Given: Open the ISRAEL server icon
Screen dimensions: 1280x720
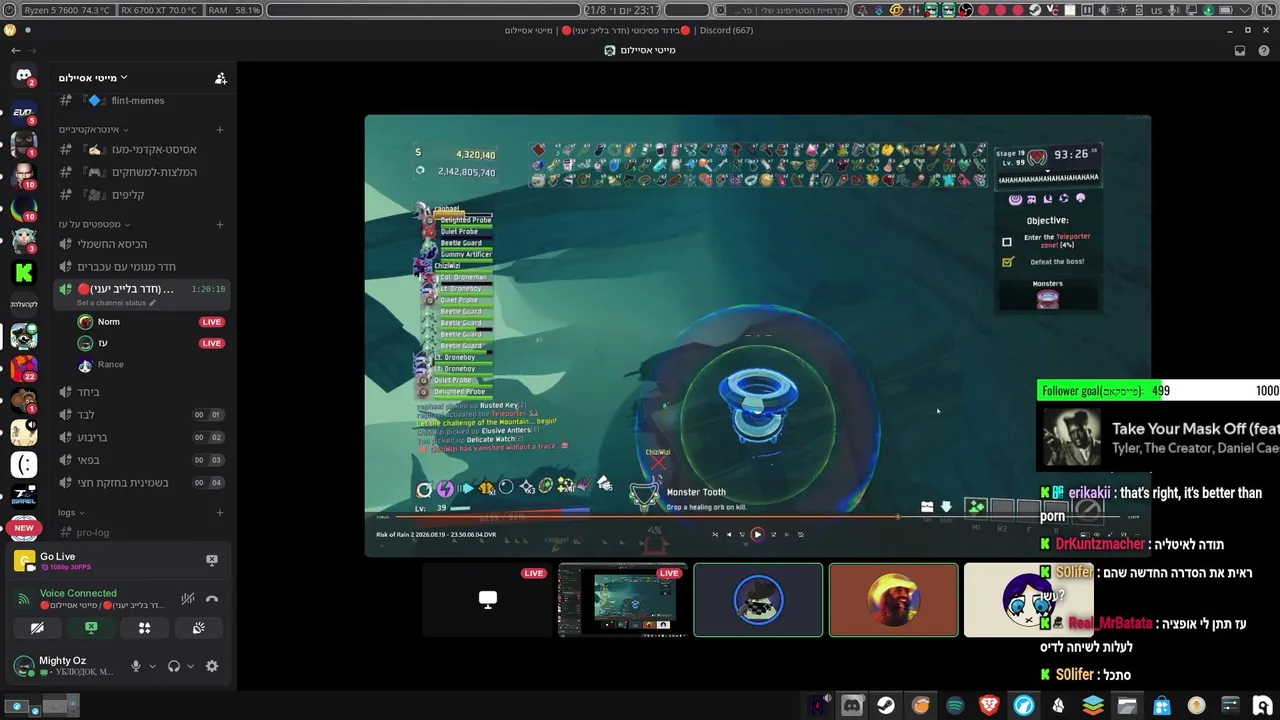Looking at the screenshot, I should tap(24, 495).
